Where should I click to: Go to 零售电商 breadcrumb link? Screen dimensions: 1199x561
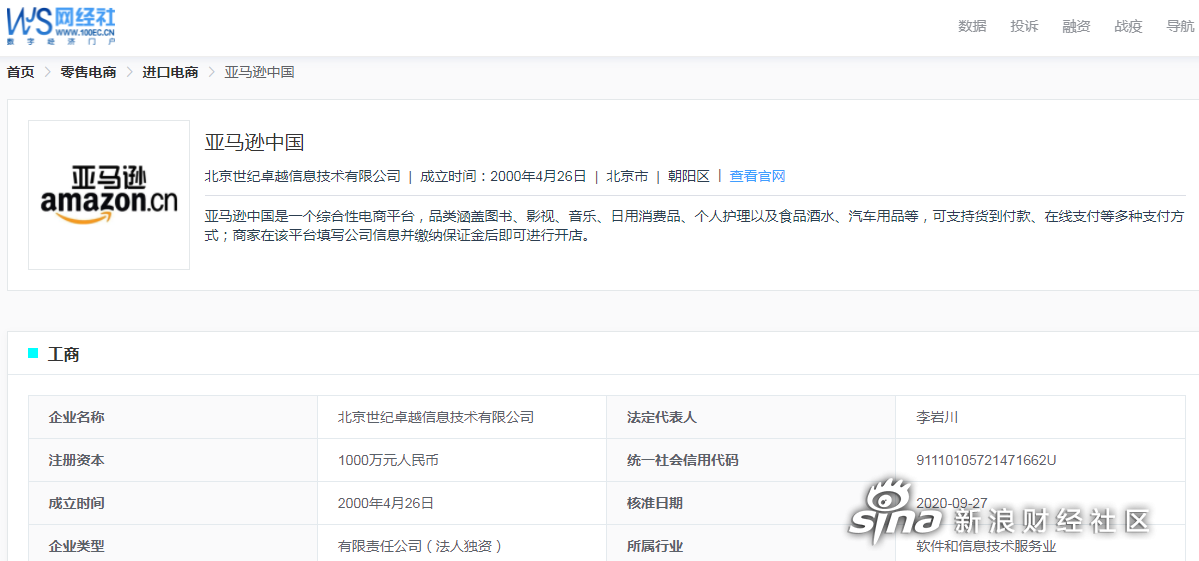[89, 73]
